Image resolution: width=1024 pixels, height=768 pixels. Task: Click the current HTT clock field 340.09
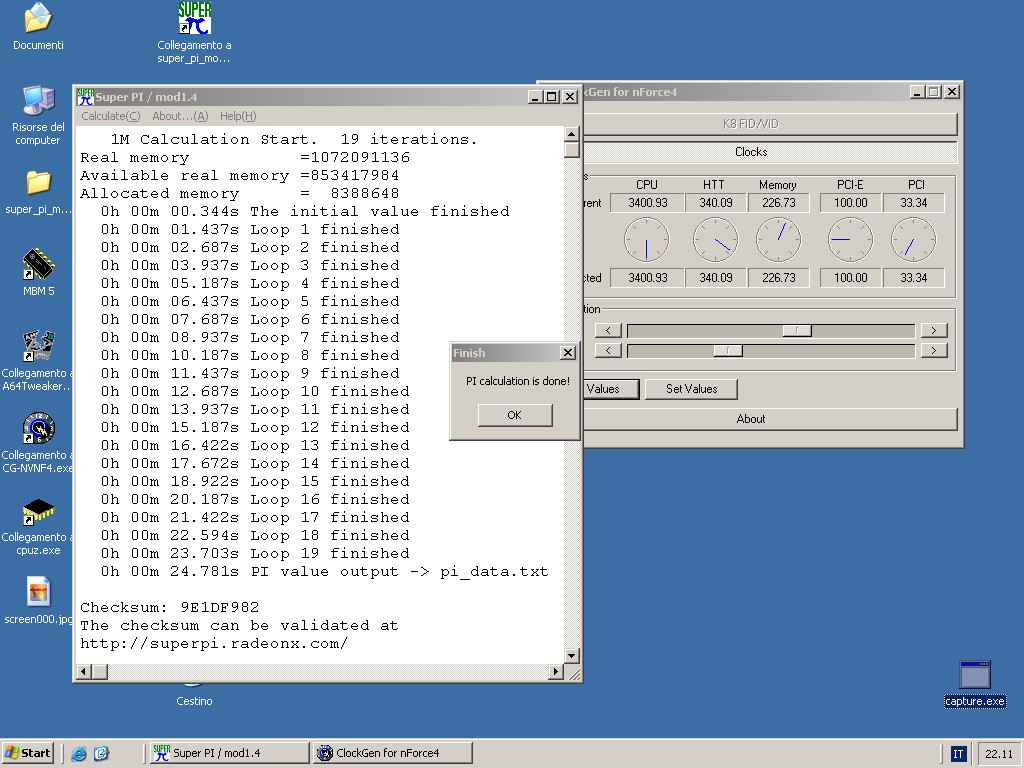tap(716, 203)
